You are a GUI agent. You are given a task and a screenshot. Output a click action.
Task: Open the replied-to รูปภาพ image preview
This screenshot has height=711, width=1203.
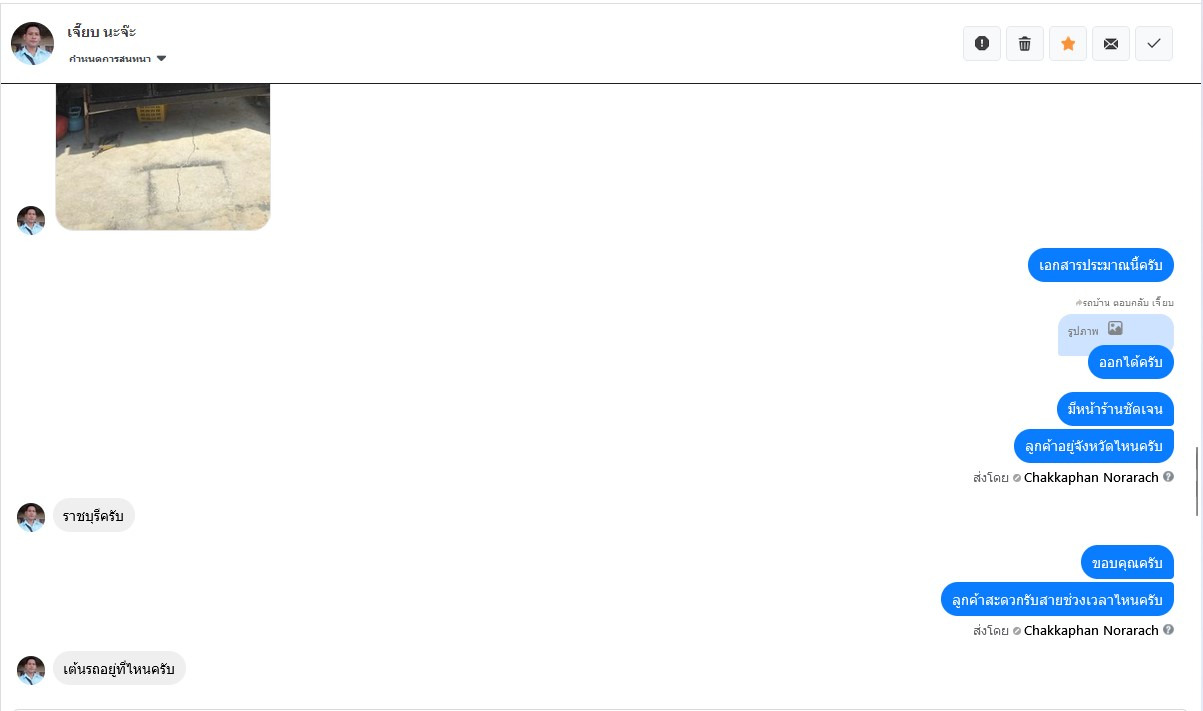pyautogui.click(x=1116, y=330)
